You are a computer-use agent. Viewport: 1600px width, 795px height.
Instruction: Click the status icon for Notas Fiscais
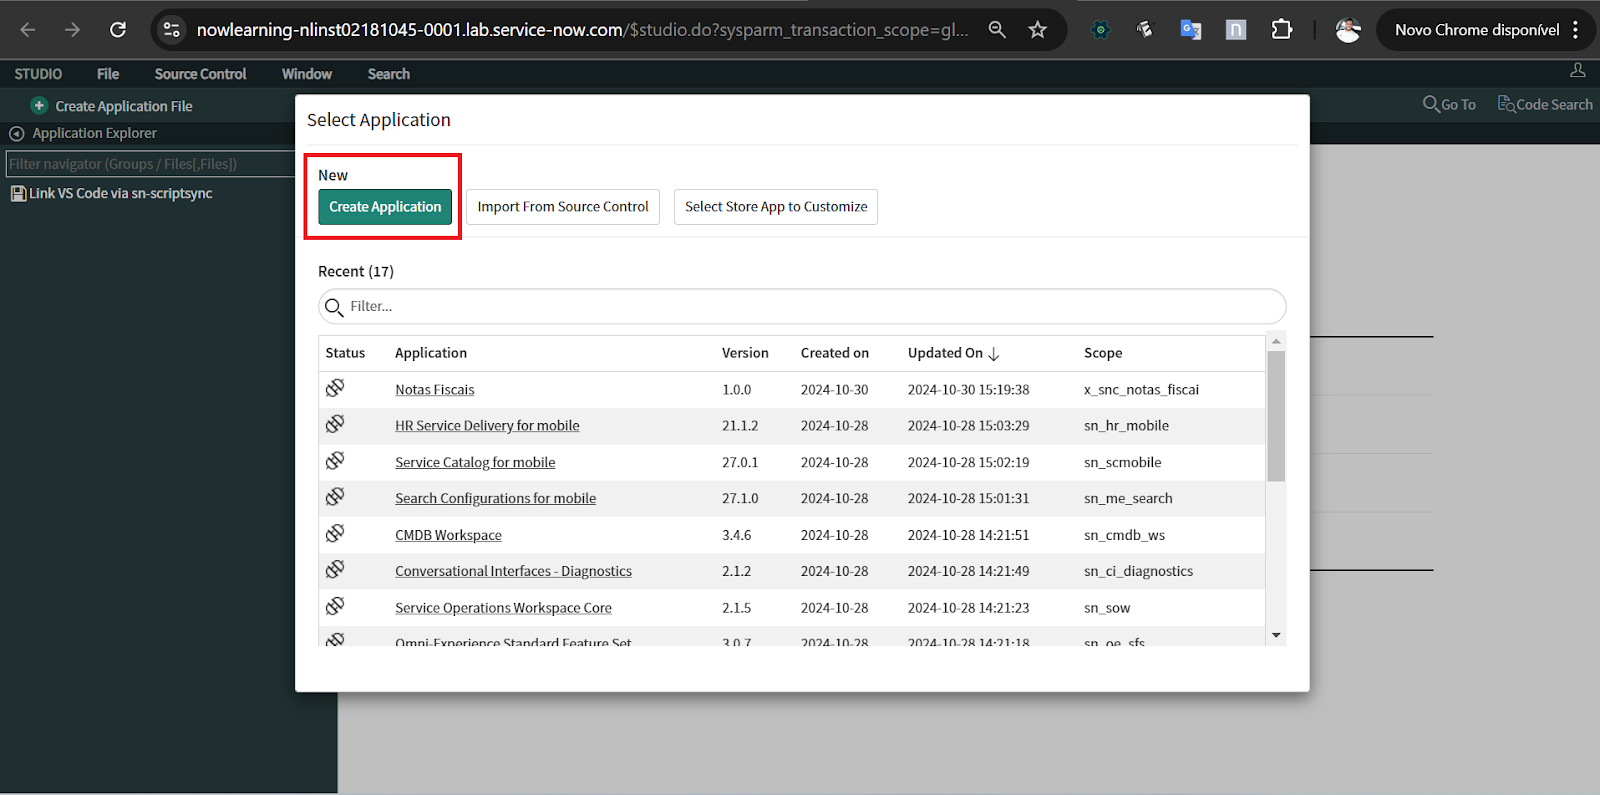335,388
